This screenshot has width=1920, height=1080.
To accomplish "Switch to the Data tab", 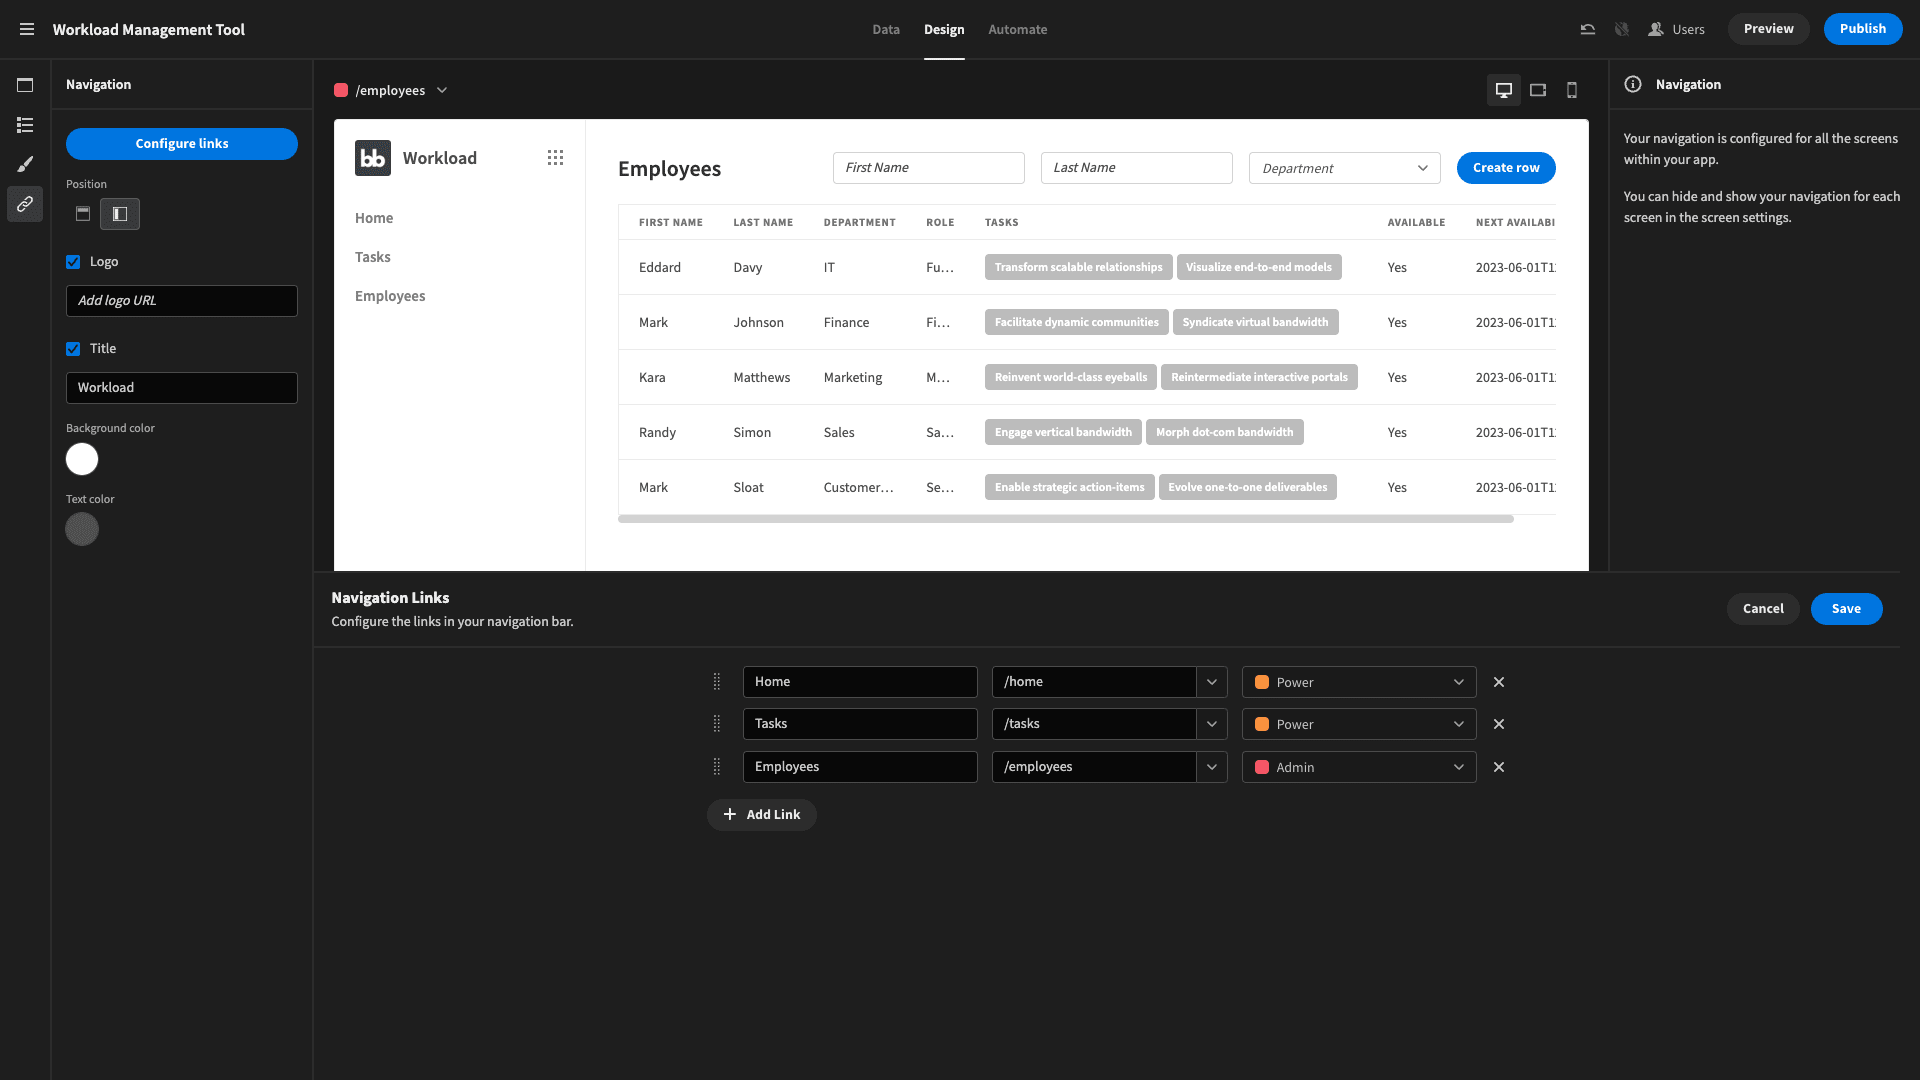I will pyautogui.click(x=886, y=29).
